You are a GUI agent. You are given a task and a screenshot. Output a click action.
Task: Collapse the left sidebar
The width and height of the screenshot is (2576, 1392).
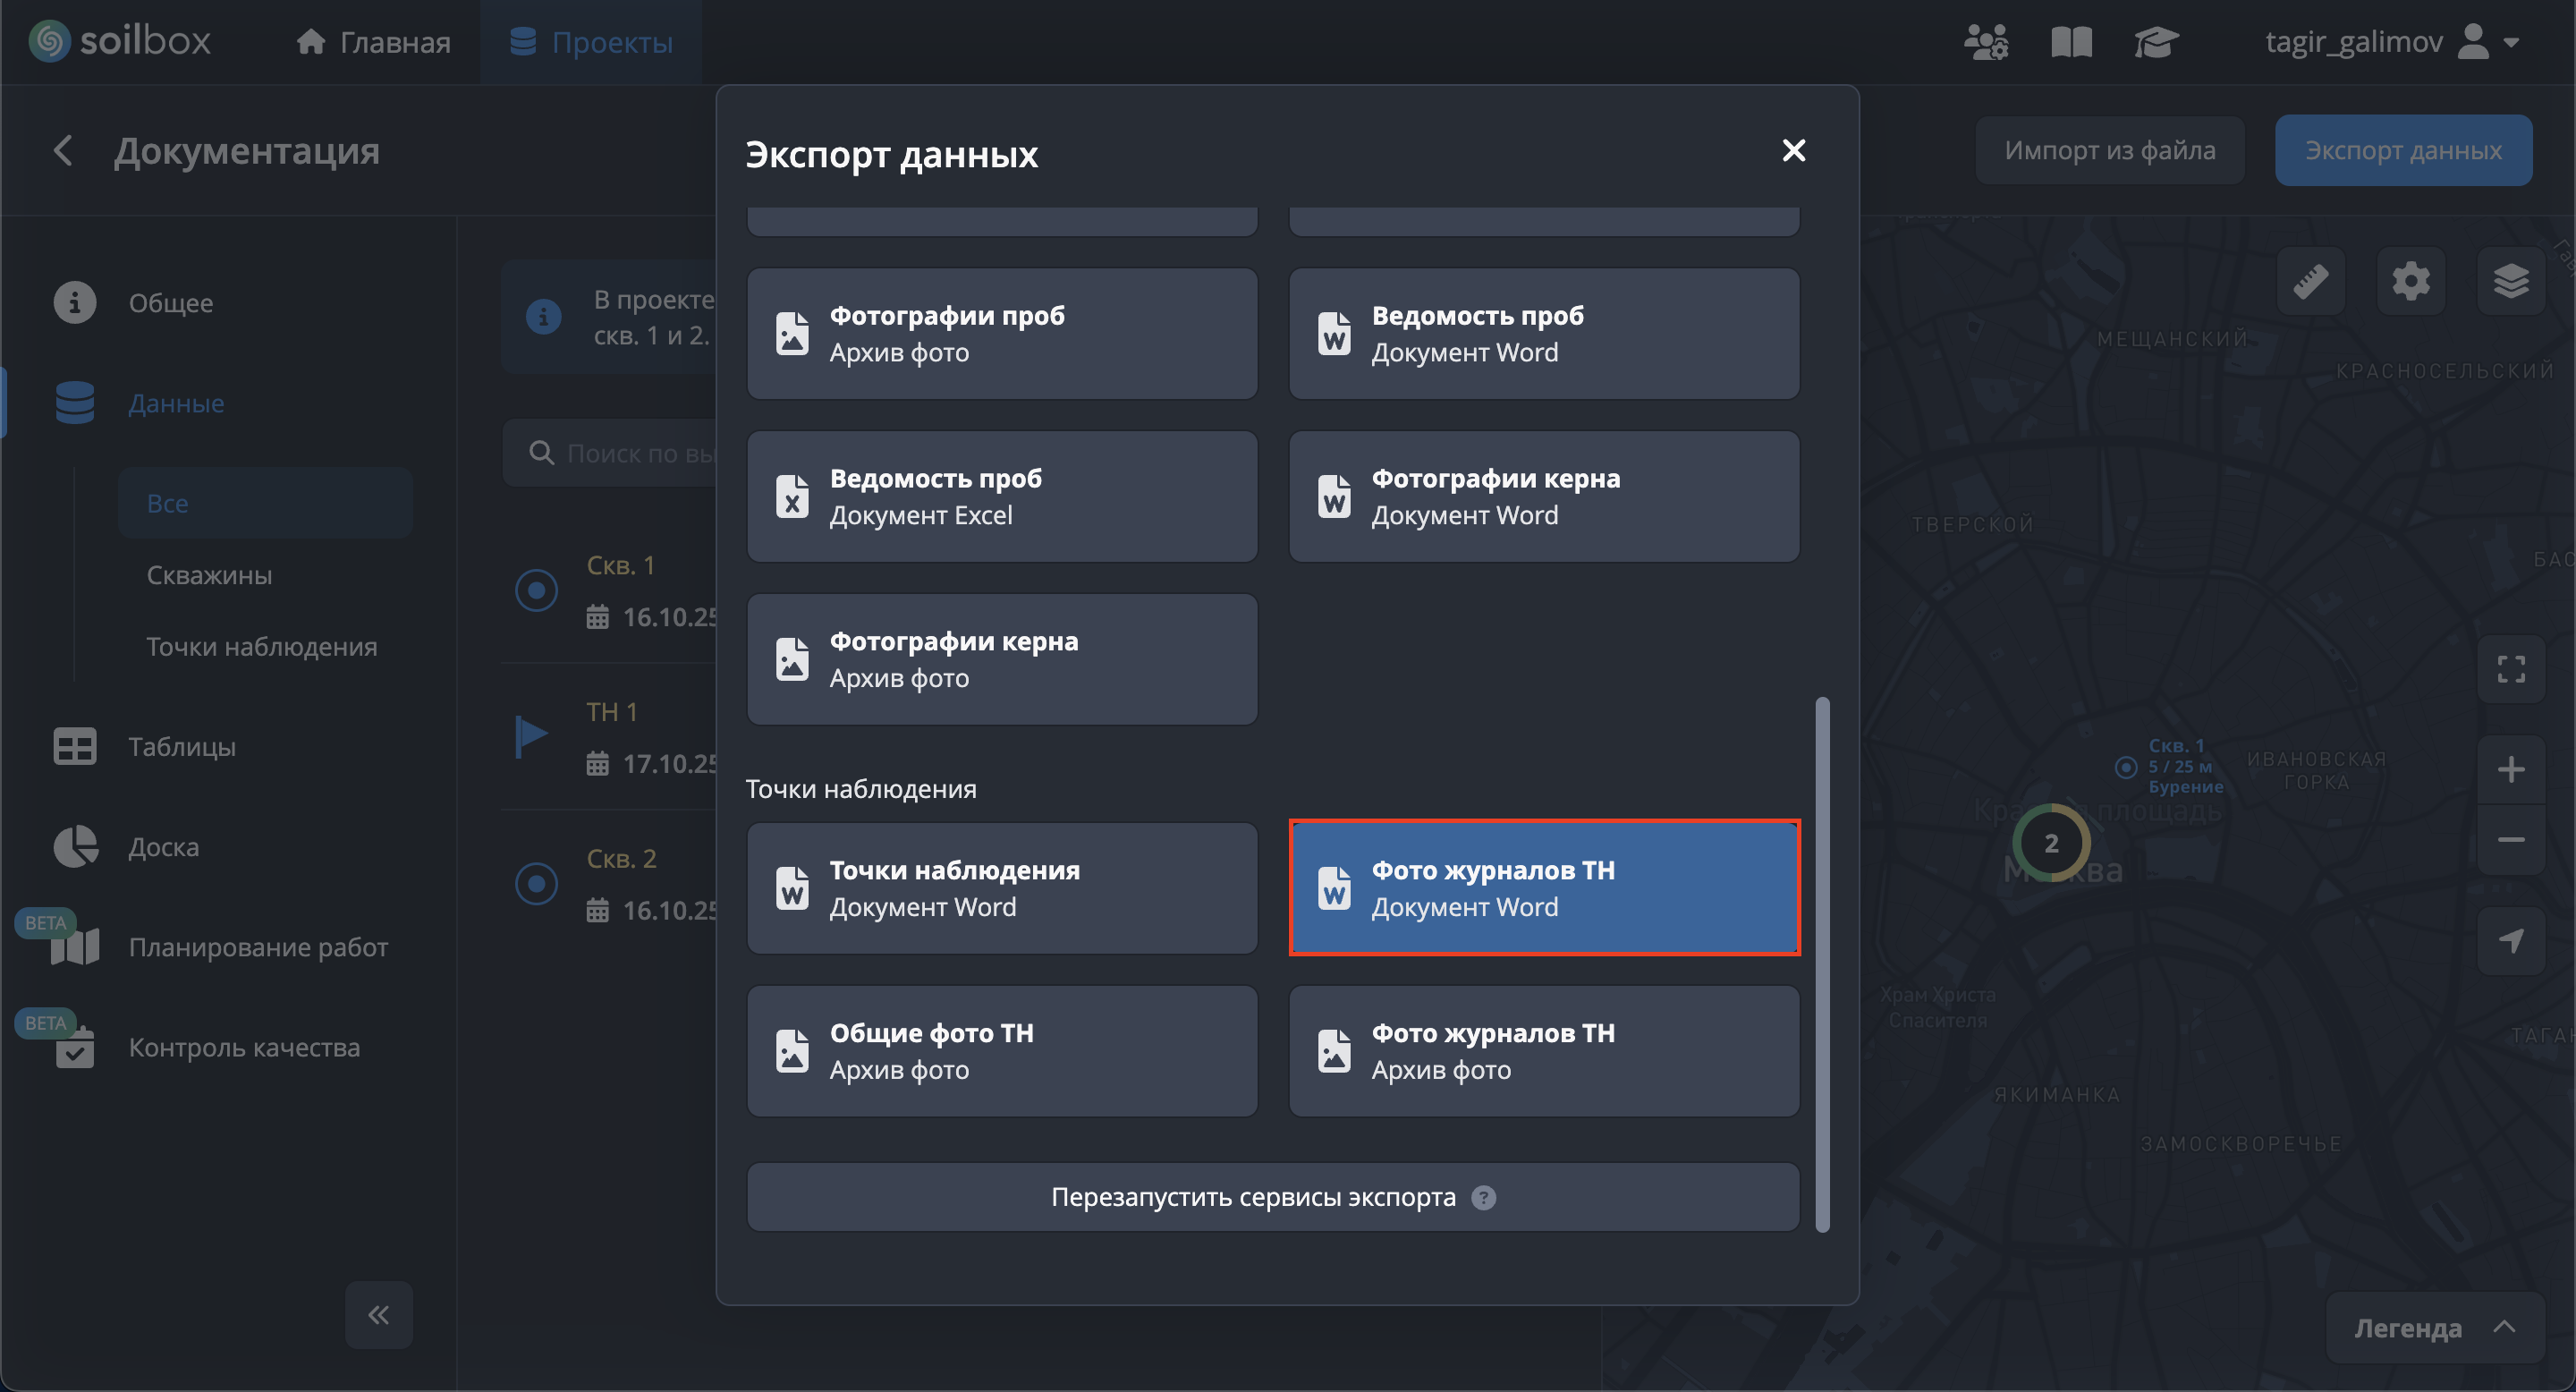click(378, 1314)
